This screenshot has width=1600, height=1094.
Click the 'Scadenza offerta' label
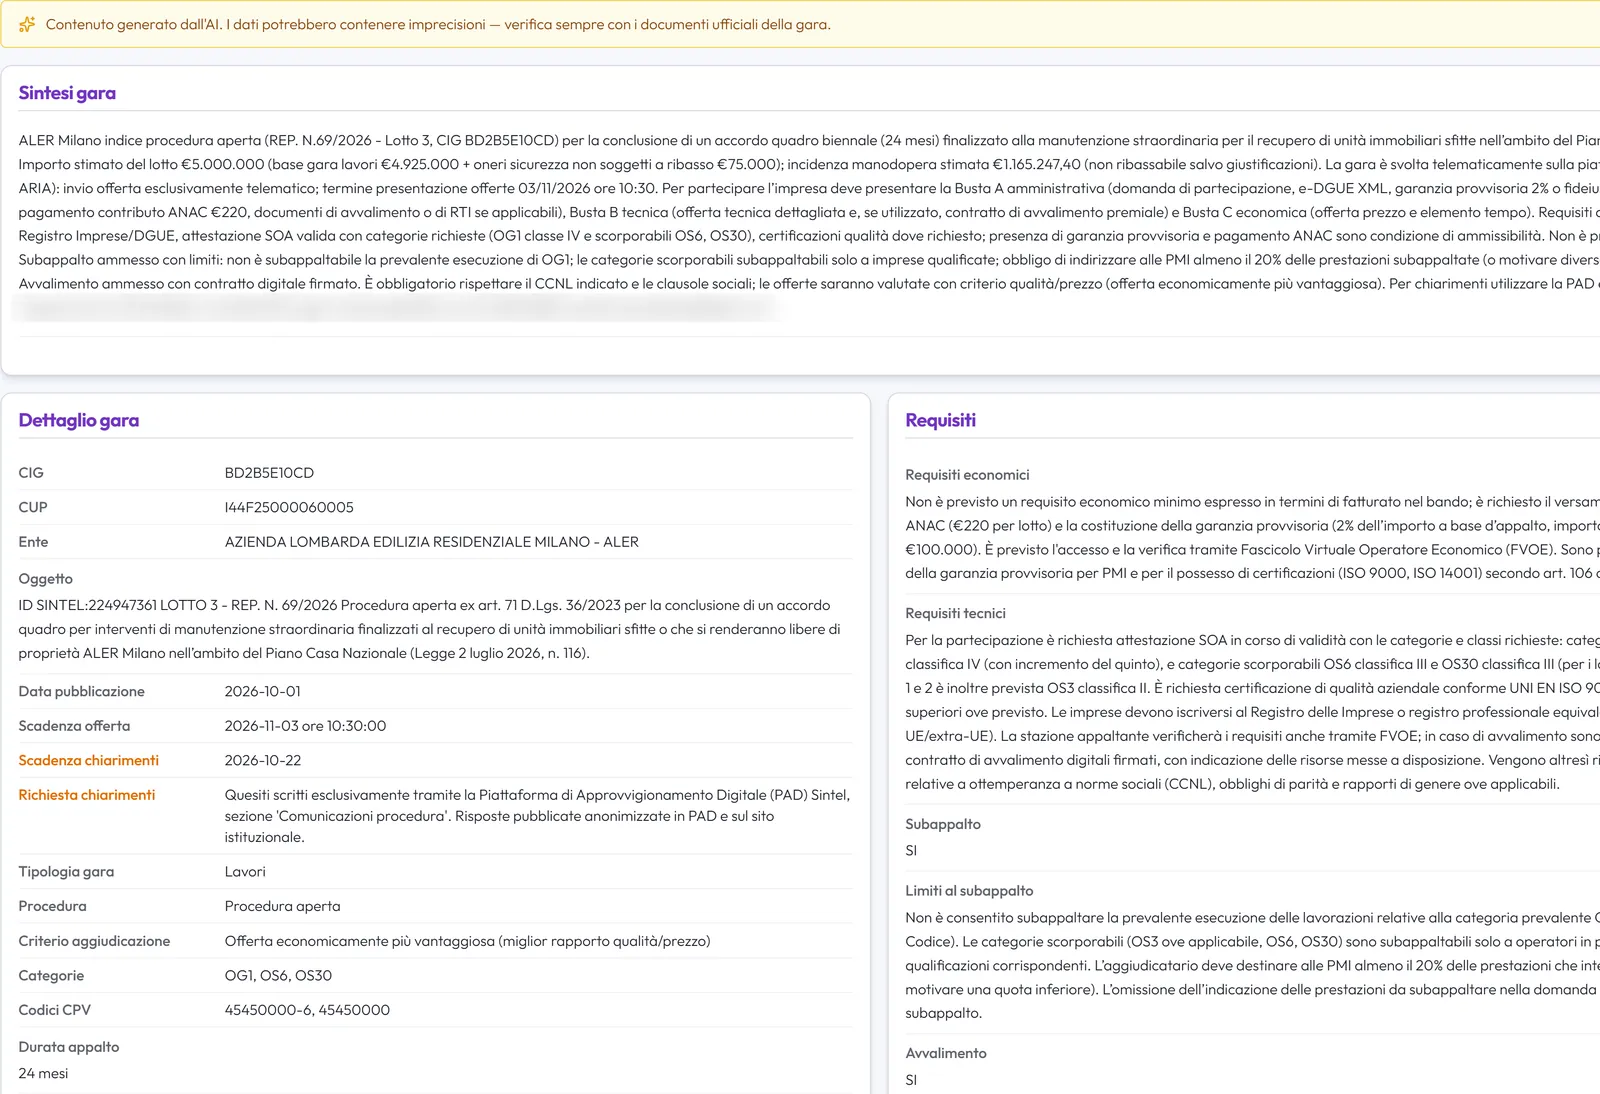(74, 726)
